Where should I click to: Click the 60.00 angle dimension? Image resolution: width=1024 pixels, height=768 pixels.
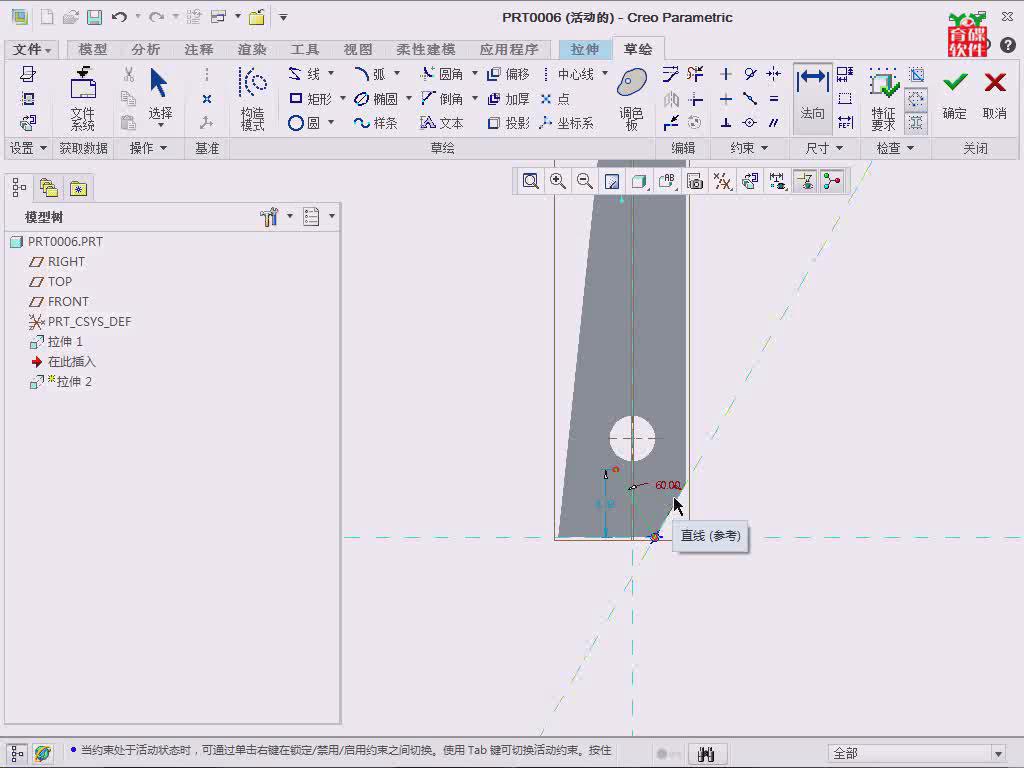[667, 485]
